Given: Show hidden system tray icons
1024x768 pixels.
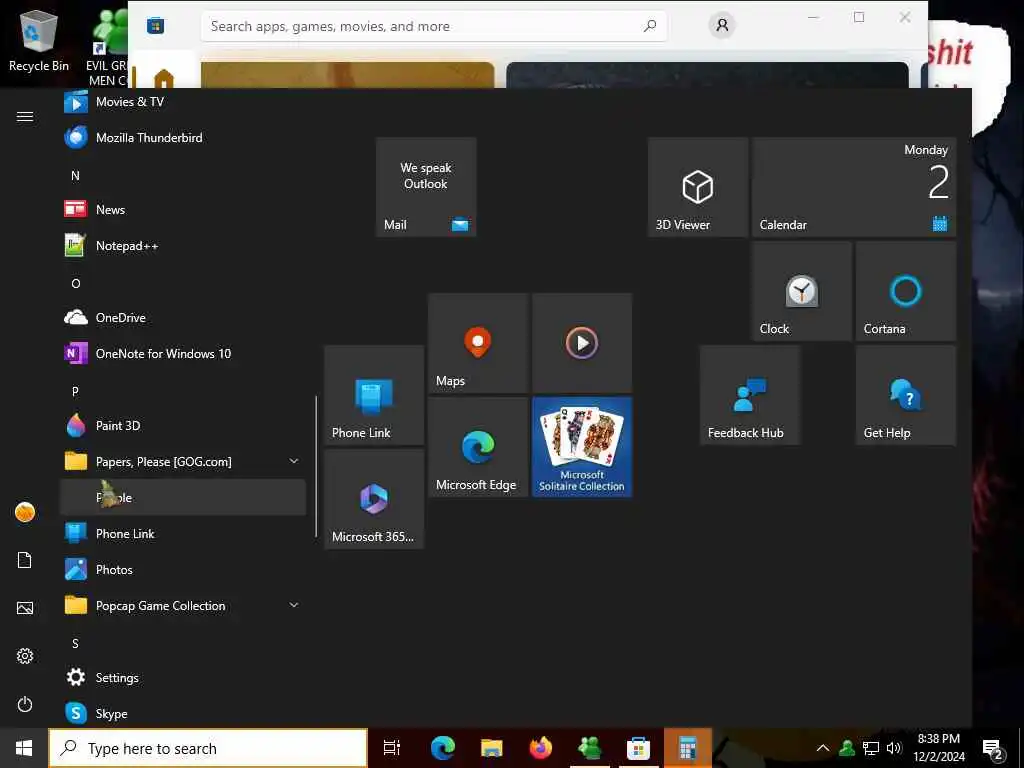Looking at the screenshot, I should click(823, 748).
